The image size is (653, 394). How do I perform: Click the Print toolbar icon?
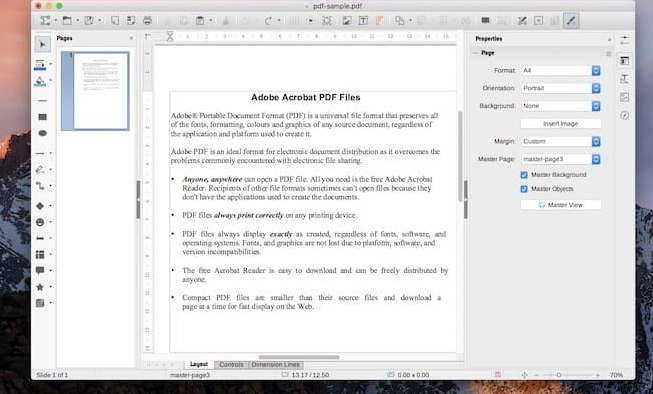pyautogui.click(x=147, y=20)
